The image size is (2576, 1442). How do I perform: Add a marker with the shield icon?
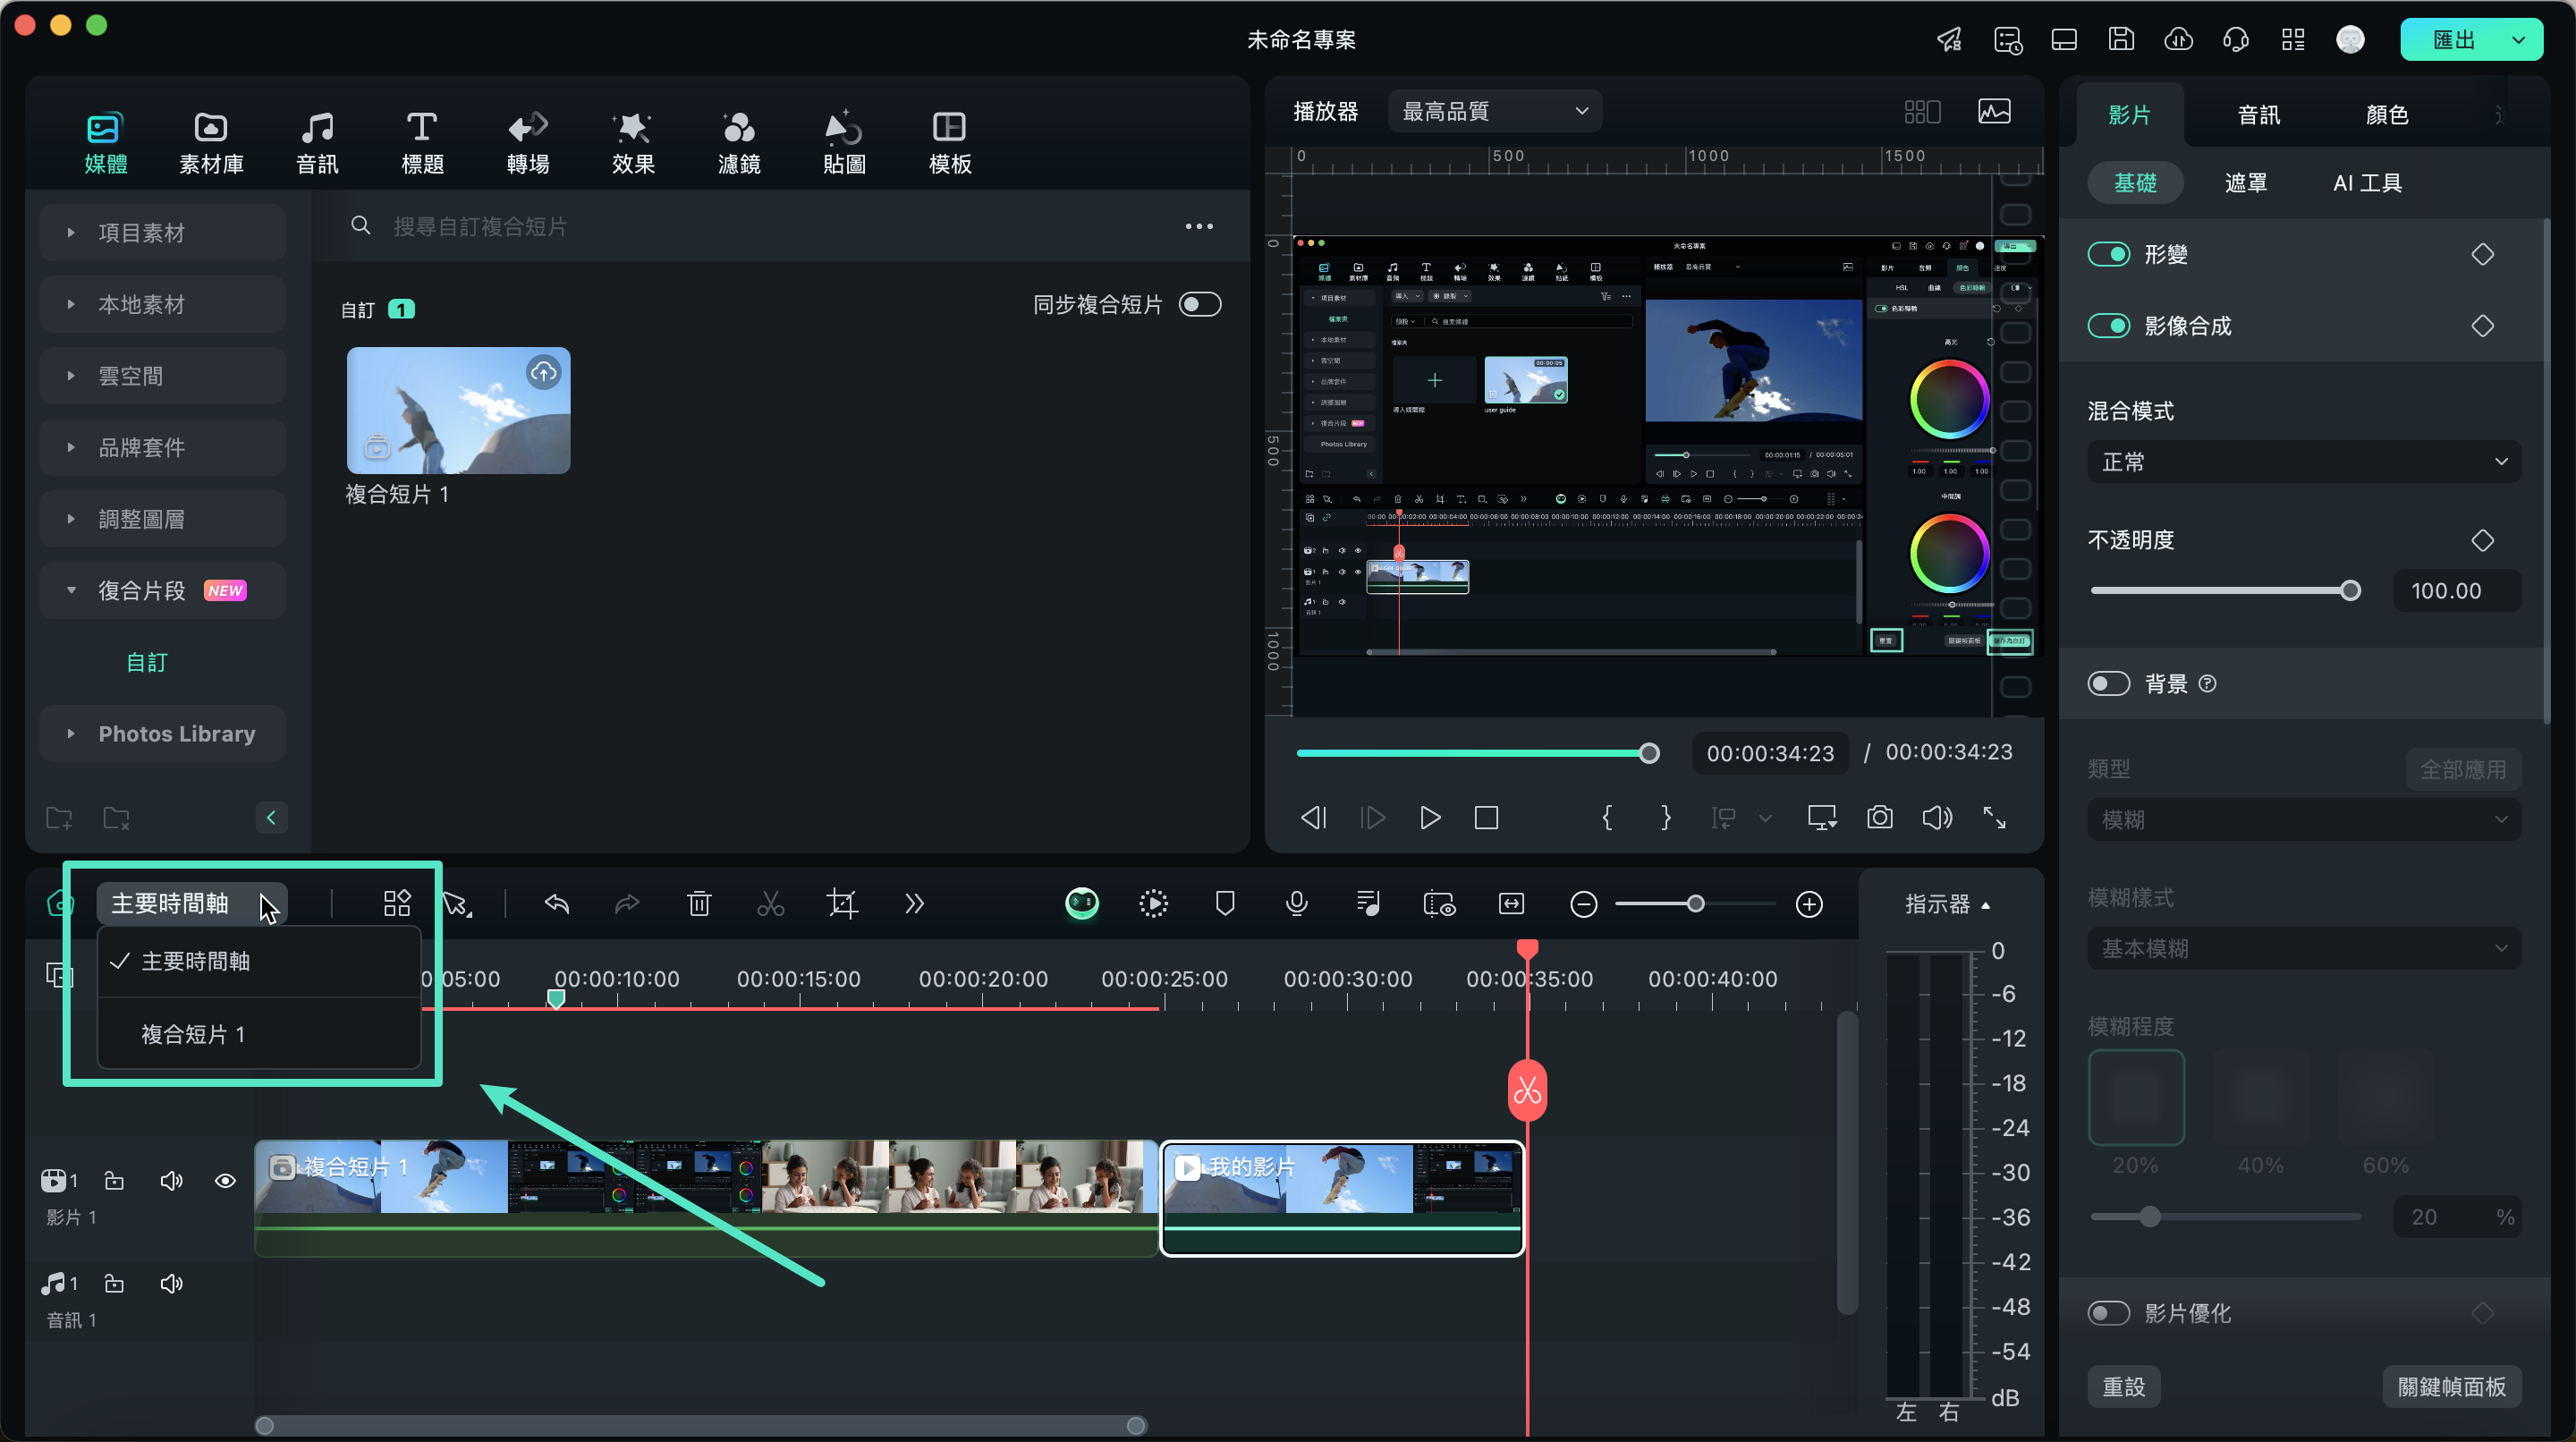click(1225, 904)
